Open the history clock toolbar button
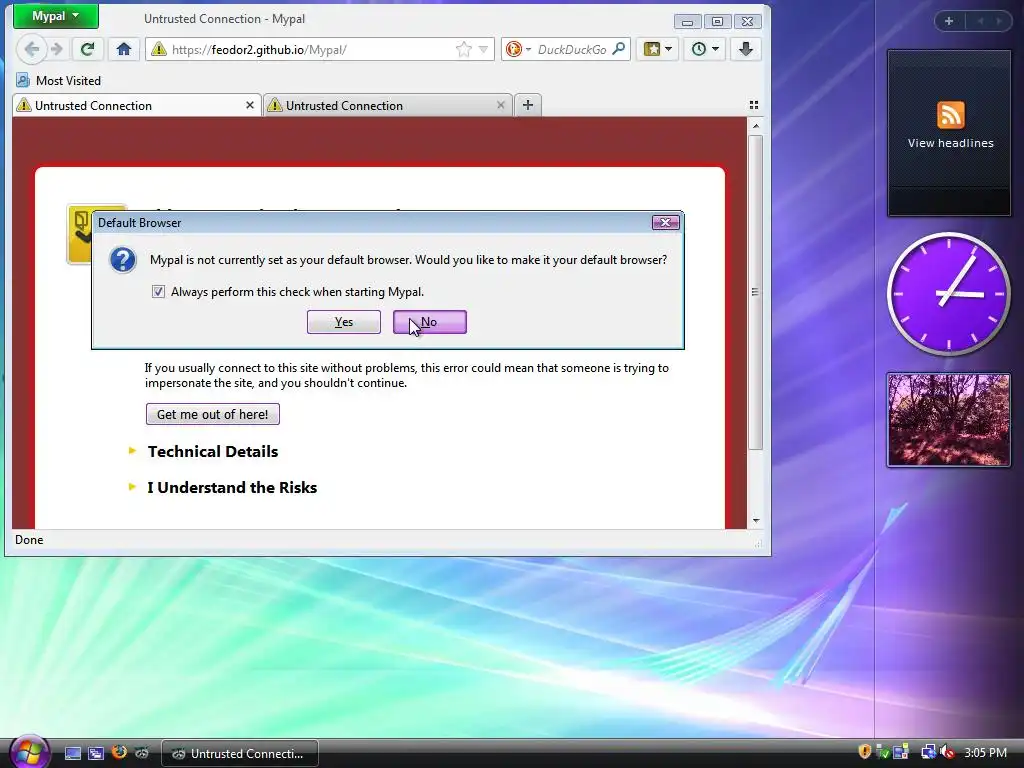 click(x=705, y=49)
